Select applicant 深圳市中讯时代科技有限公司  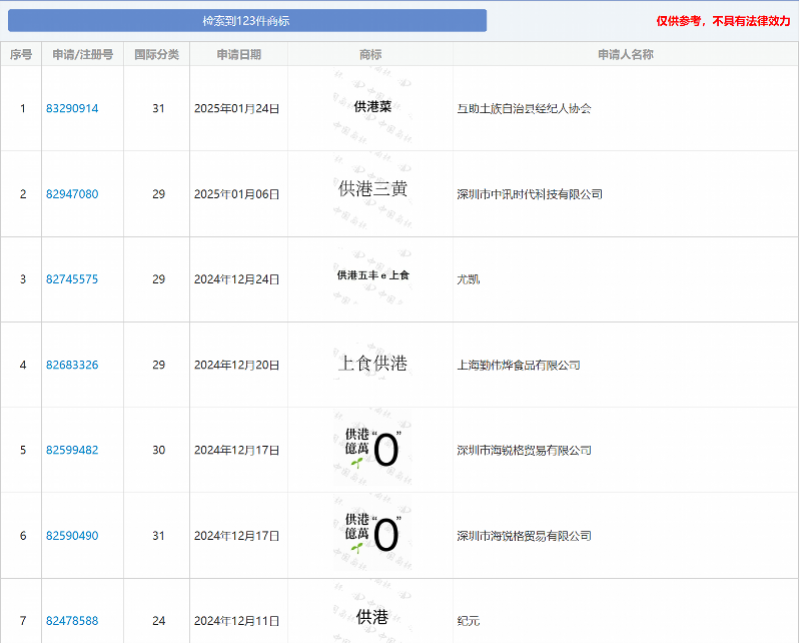[530, 194]
